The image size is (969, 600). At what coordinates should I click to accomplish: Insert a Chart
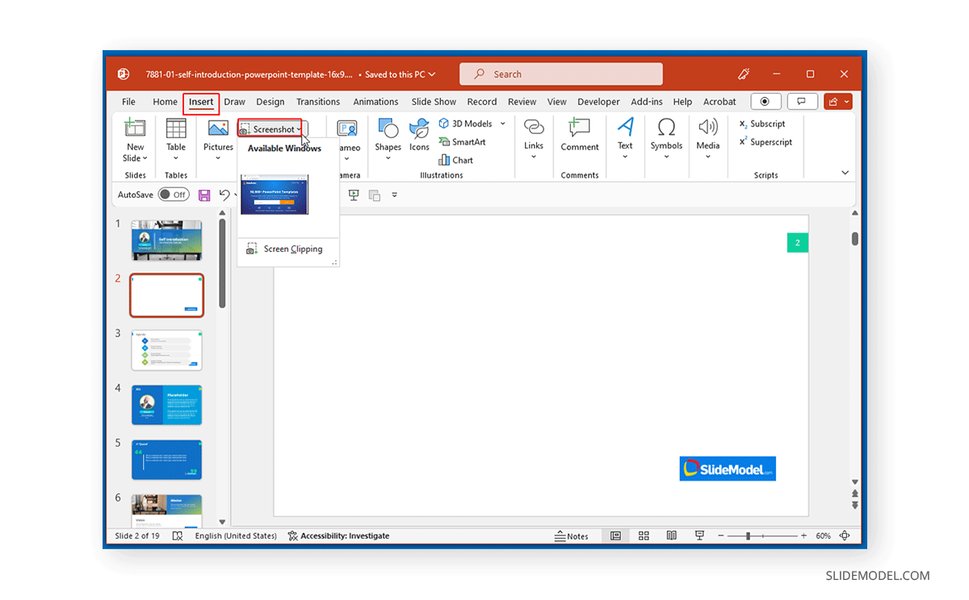coord(455,160)
